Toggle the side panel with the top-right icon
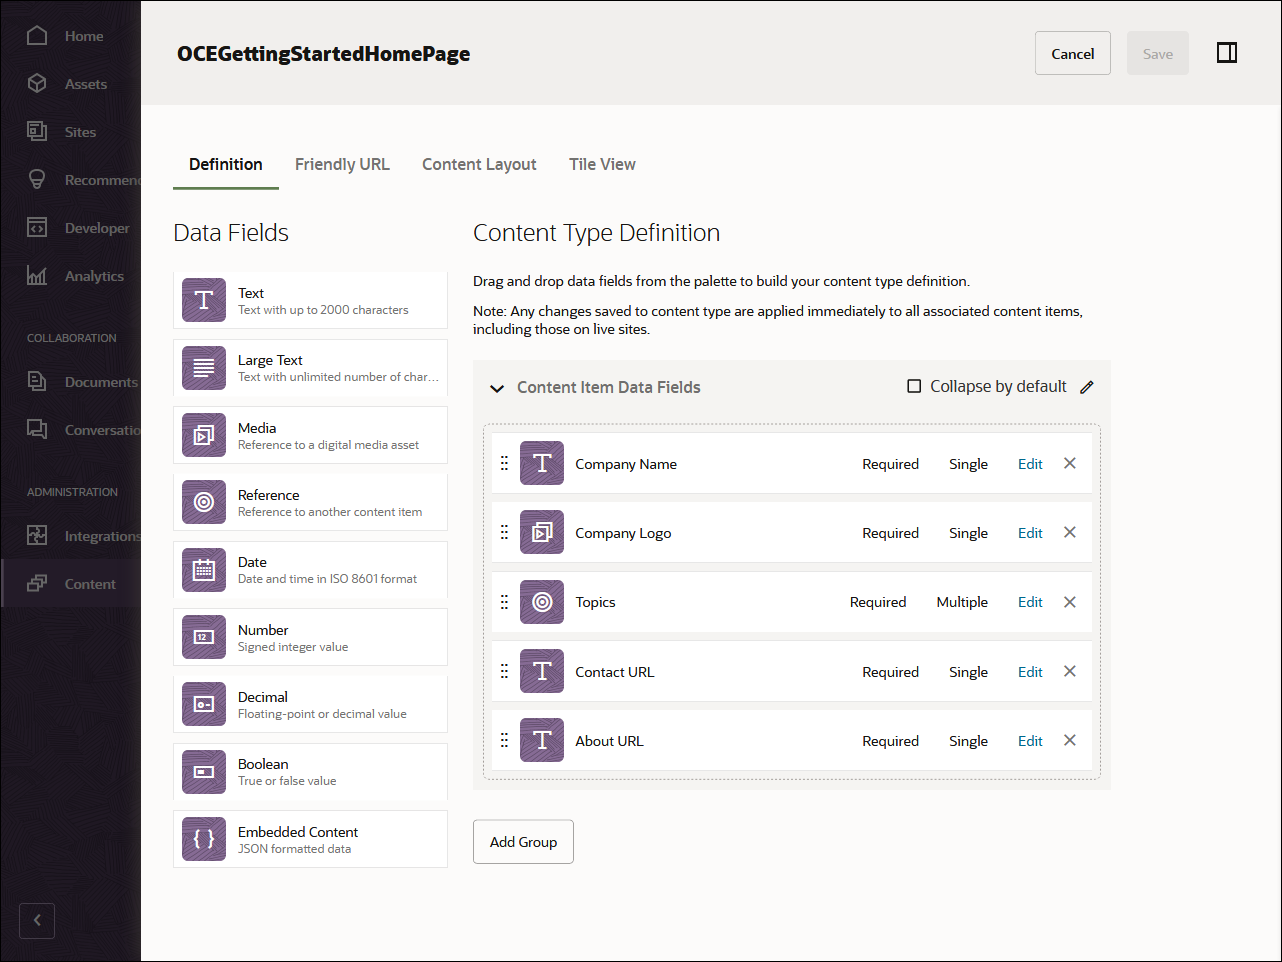Screen dimensions: 1282x962 1227,52
